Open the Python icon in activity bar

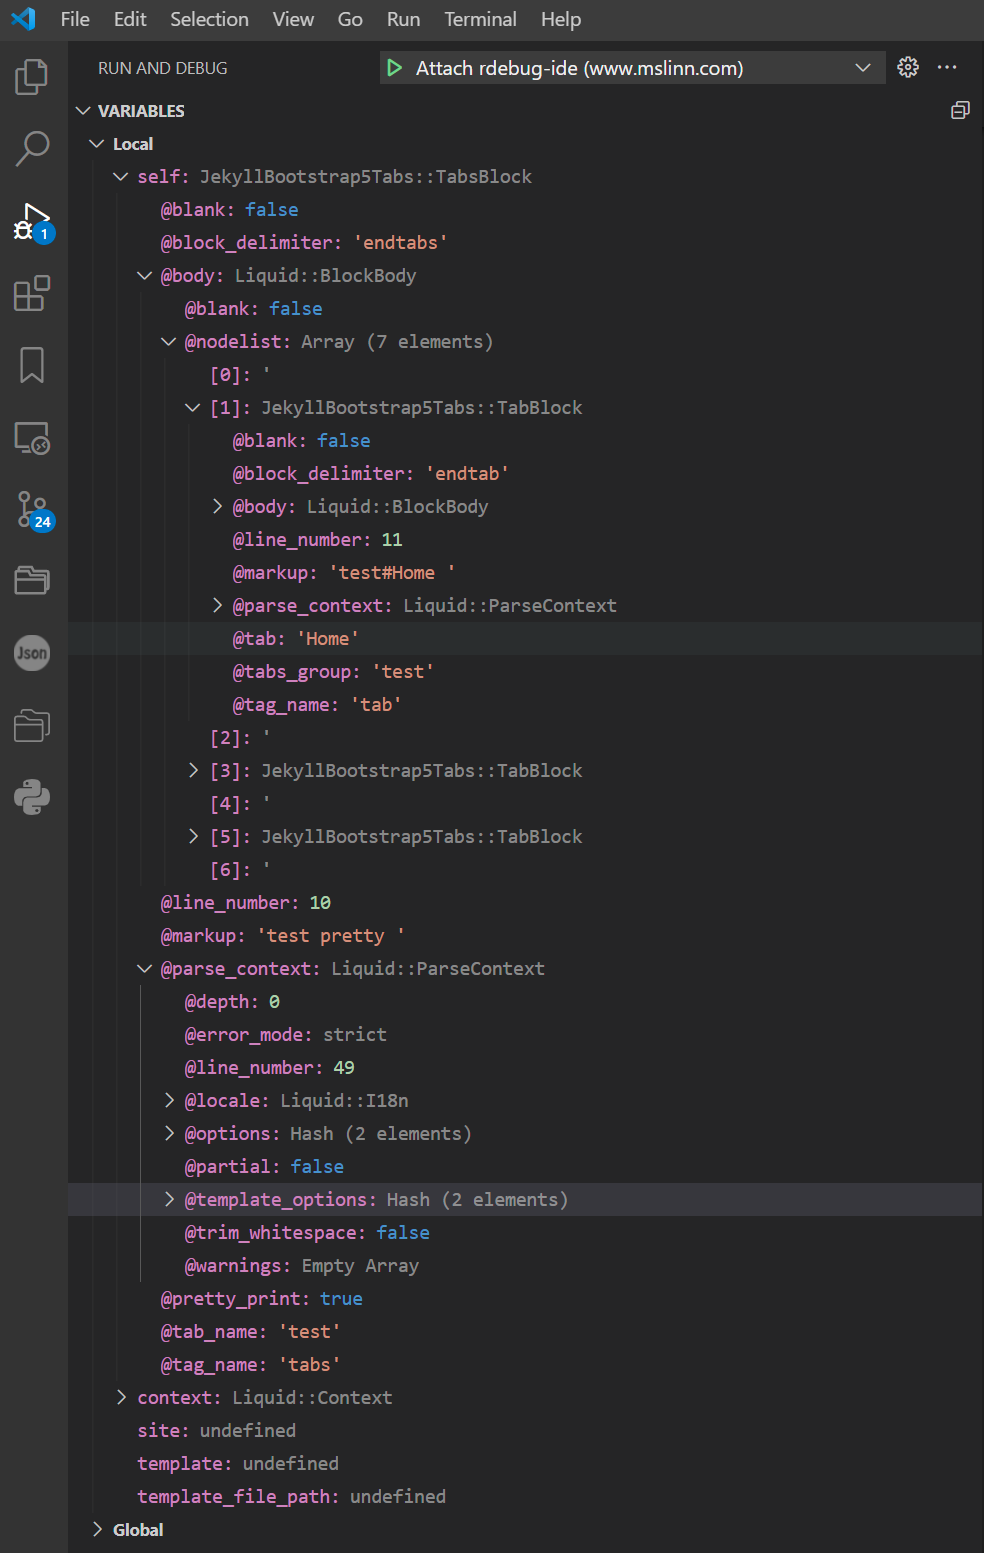pos(32,797)
